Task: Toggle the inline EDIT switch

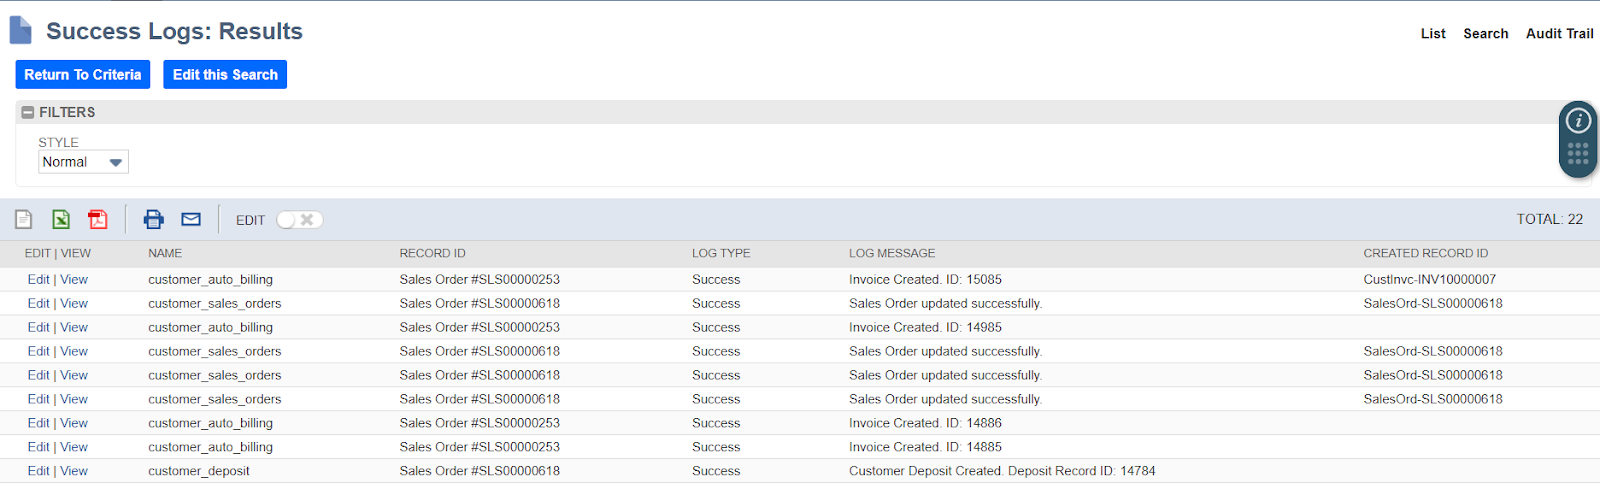Action: click(x=299, y=220)
